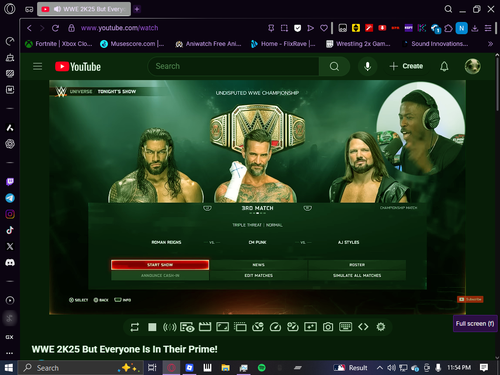
Task: Open the Windows notification center
Action: tap(484, 368)
